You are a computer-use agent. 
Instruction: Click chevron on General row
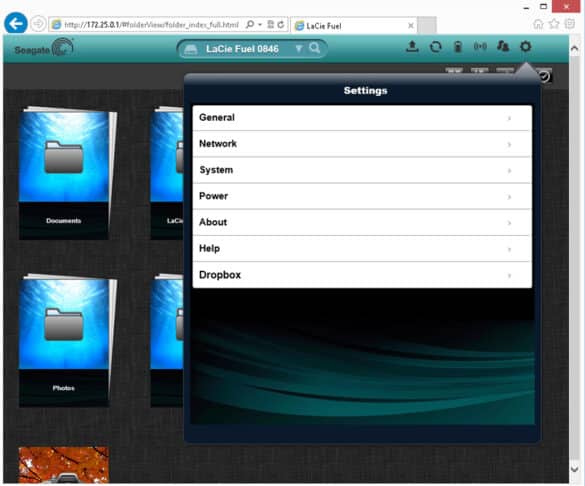click(509, 119)
